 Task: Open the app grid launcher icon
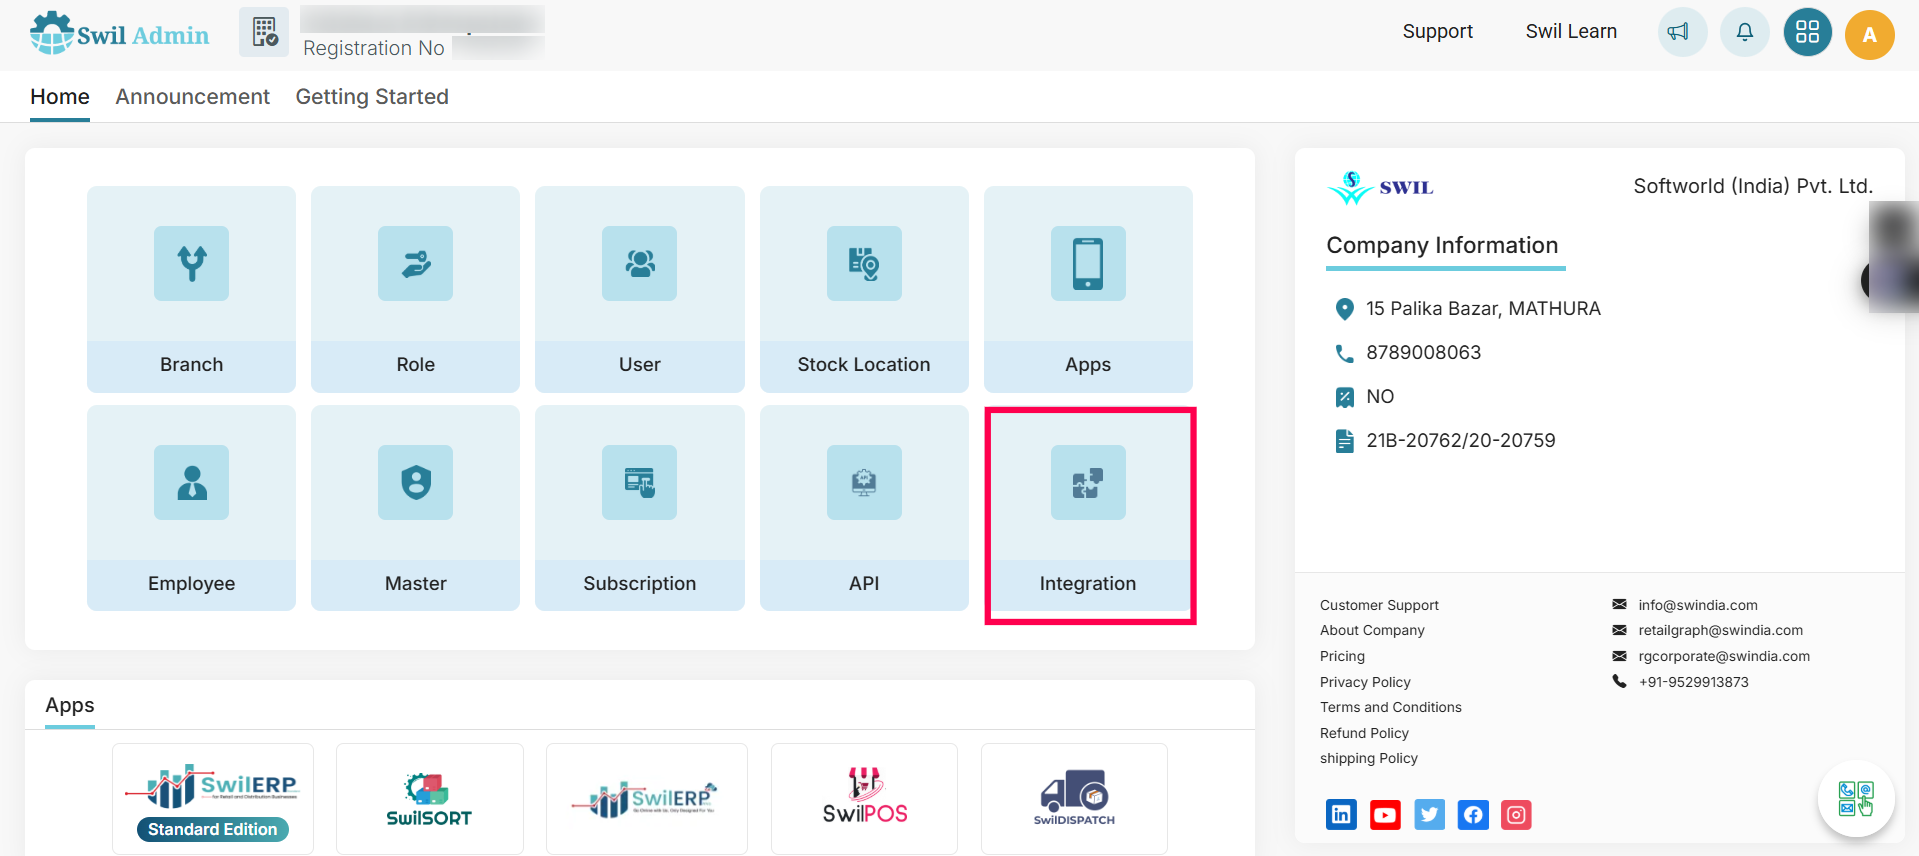(1808, 32)
